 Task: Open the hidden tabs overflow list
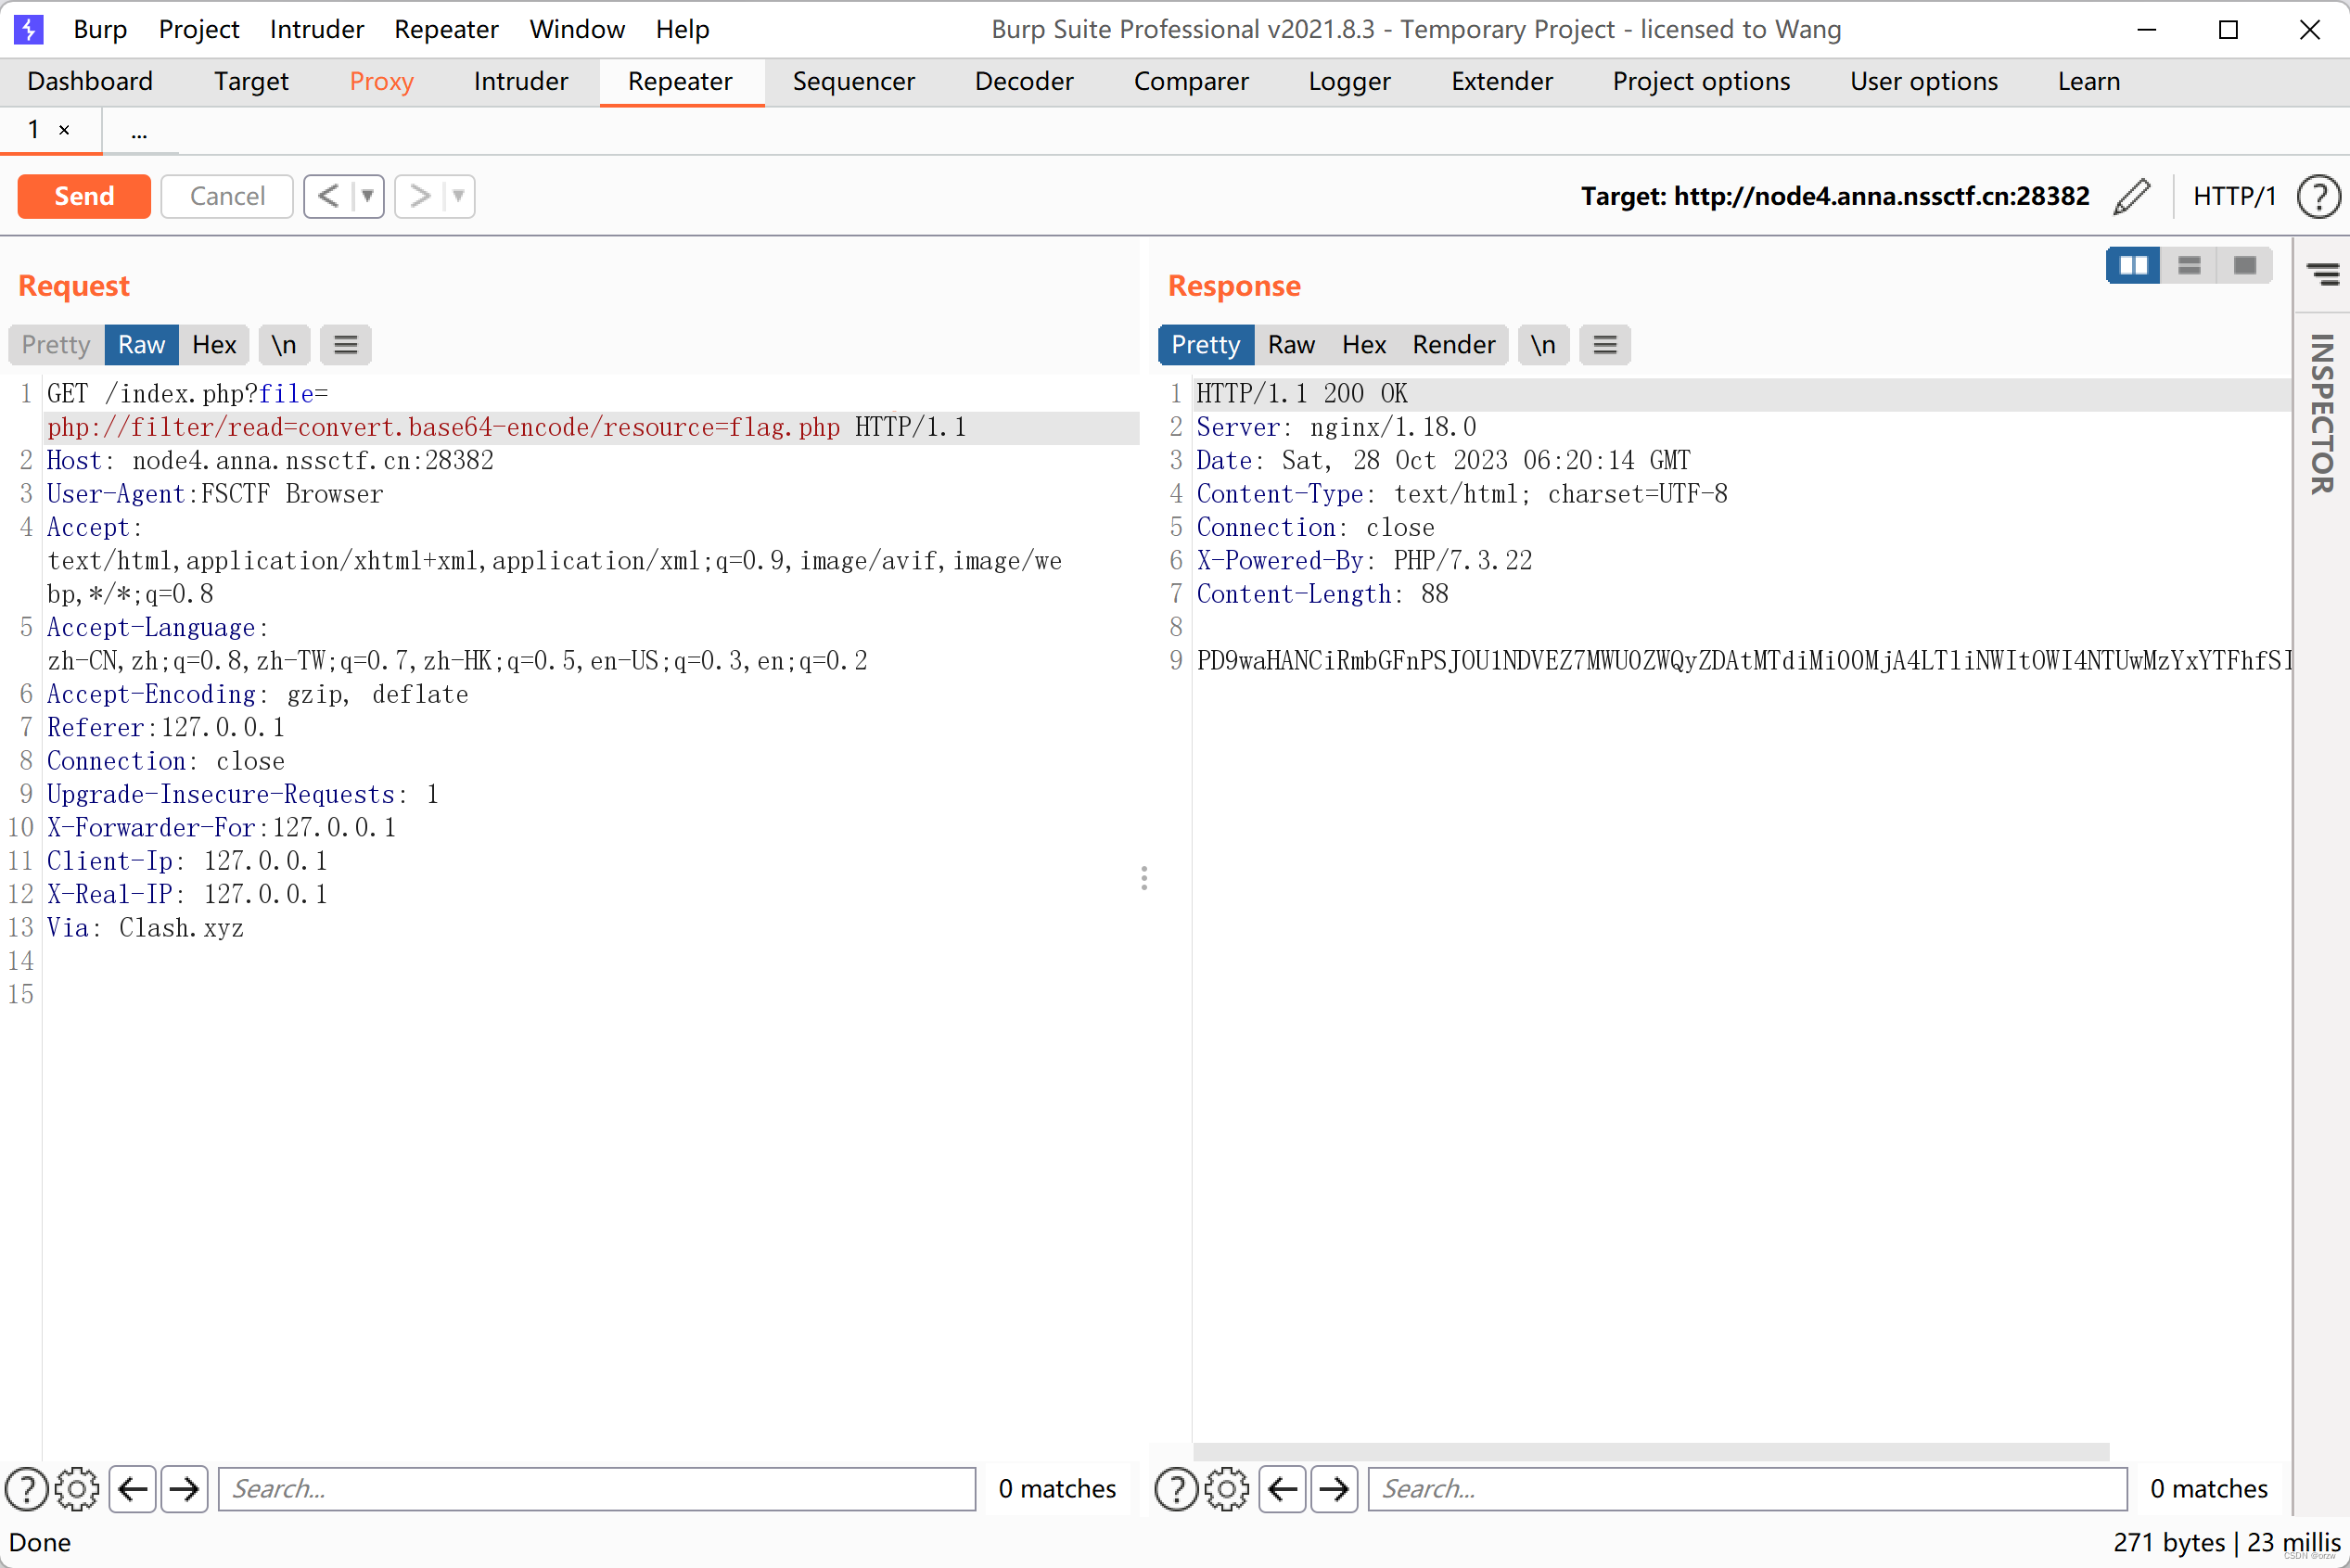[139, 131]
